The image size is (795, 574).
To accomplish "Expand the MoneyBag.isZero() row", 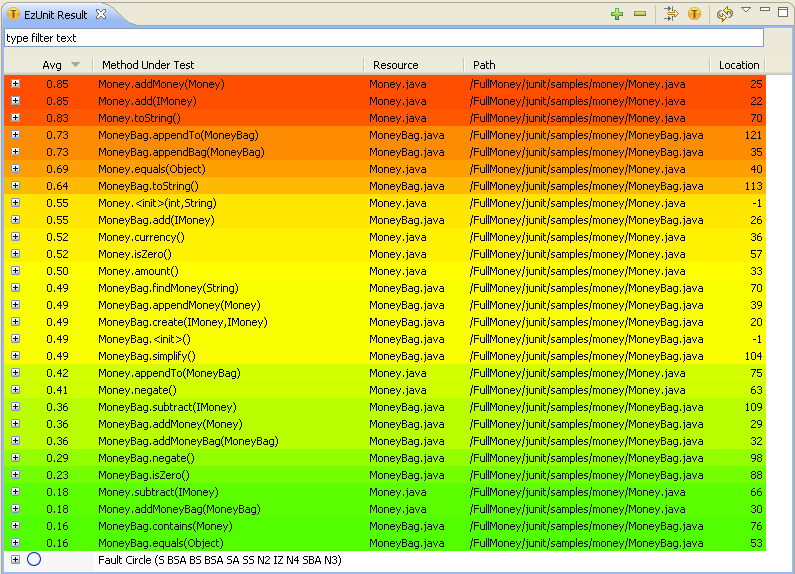I will (x=16, y=475).
